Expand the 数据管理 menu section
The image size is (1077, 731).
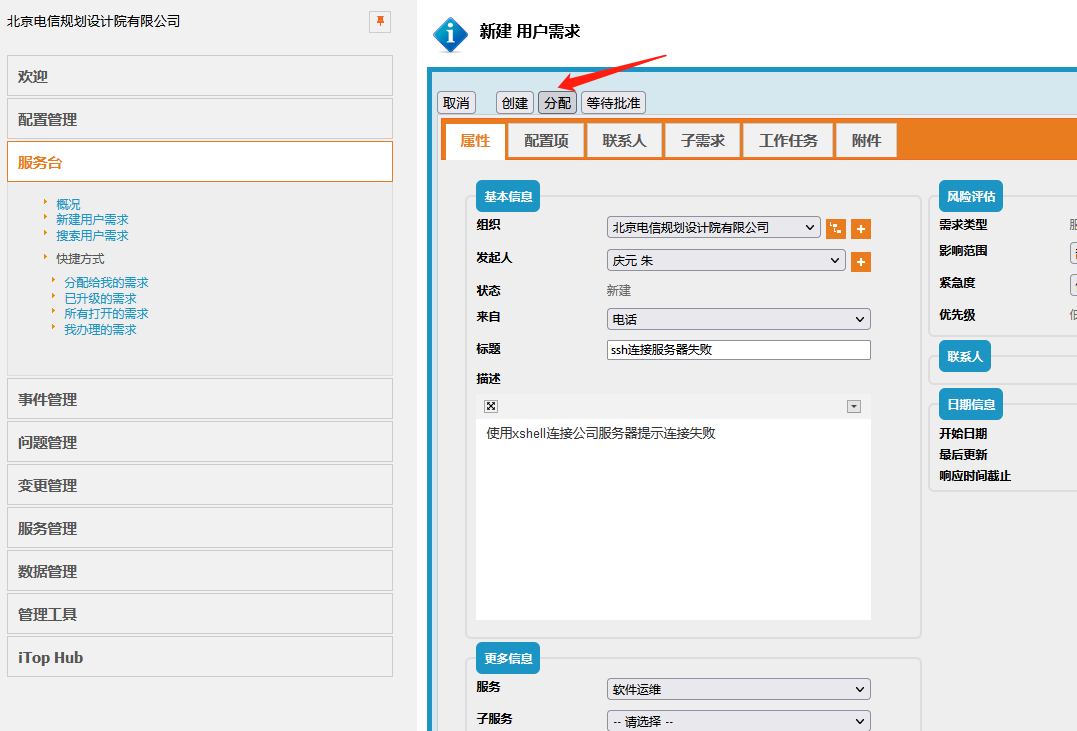click(200, 571)
